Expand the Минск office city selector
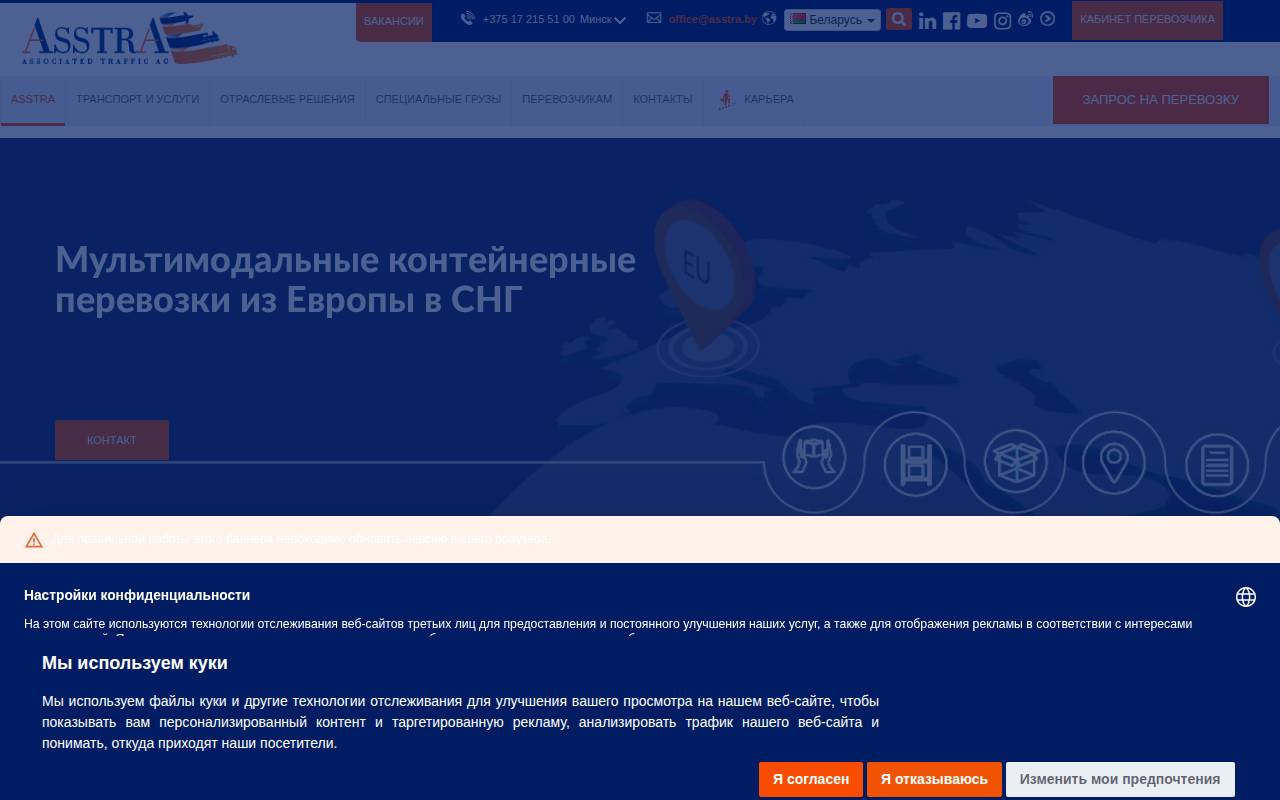This screenshot has width=1280, height=800. click(x=603, y=19)
